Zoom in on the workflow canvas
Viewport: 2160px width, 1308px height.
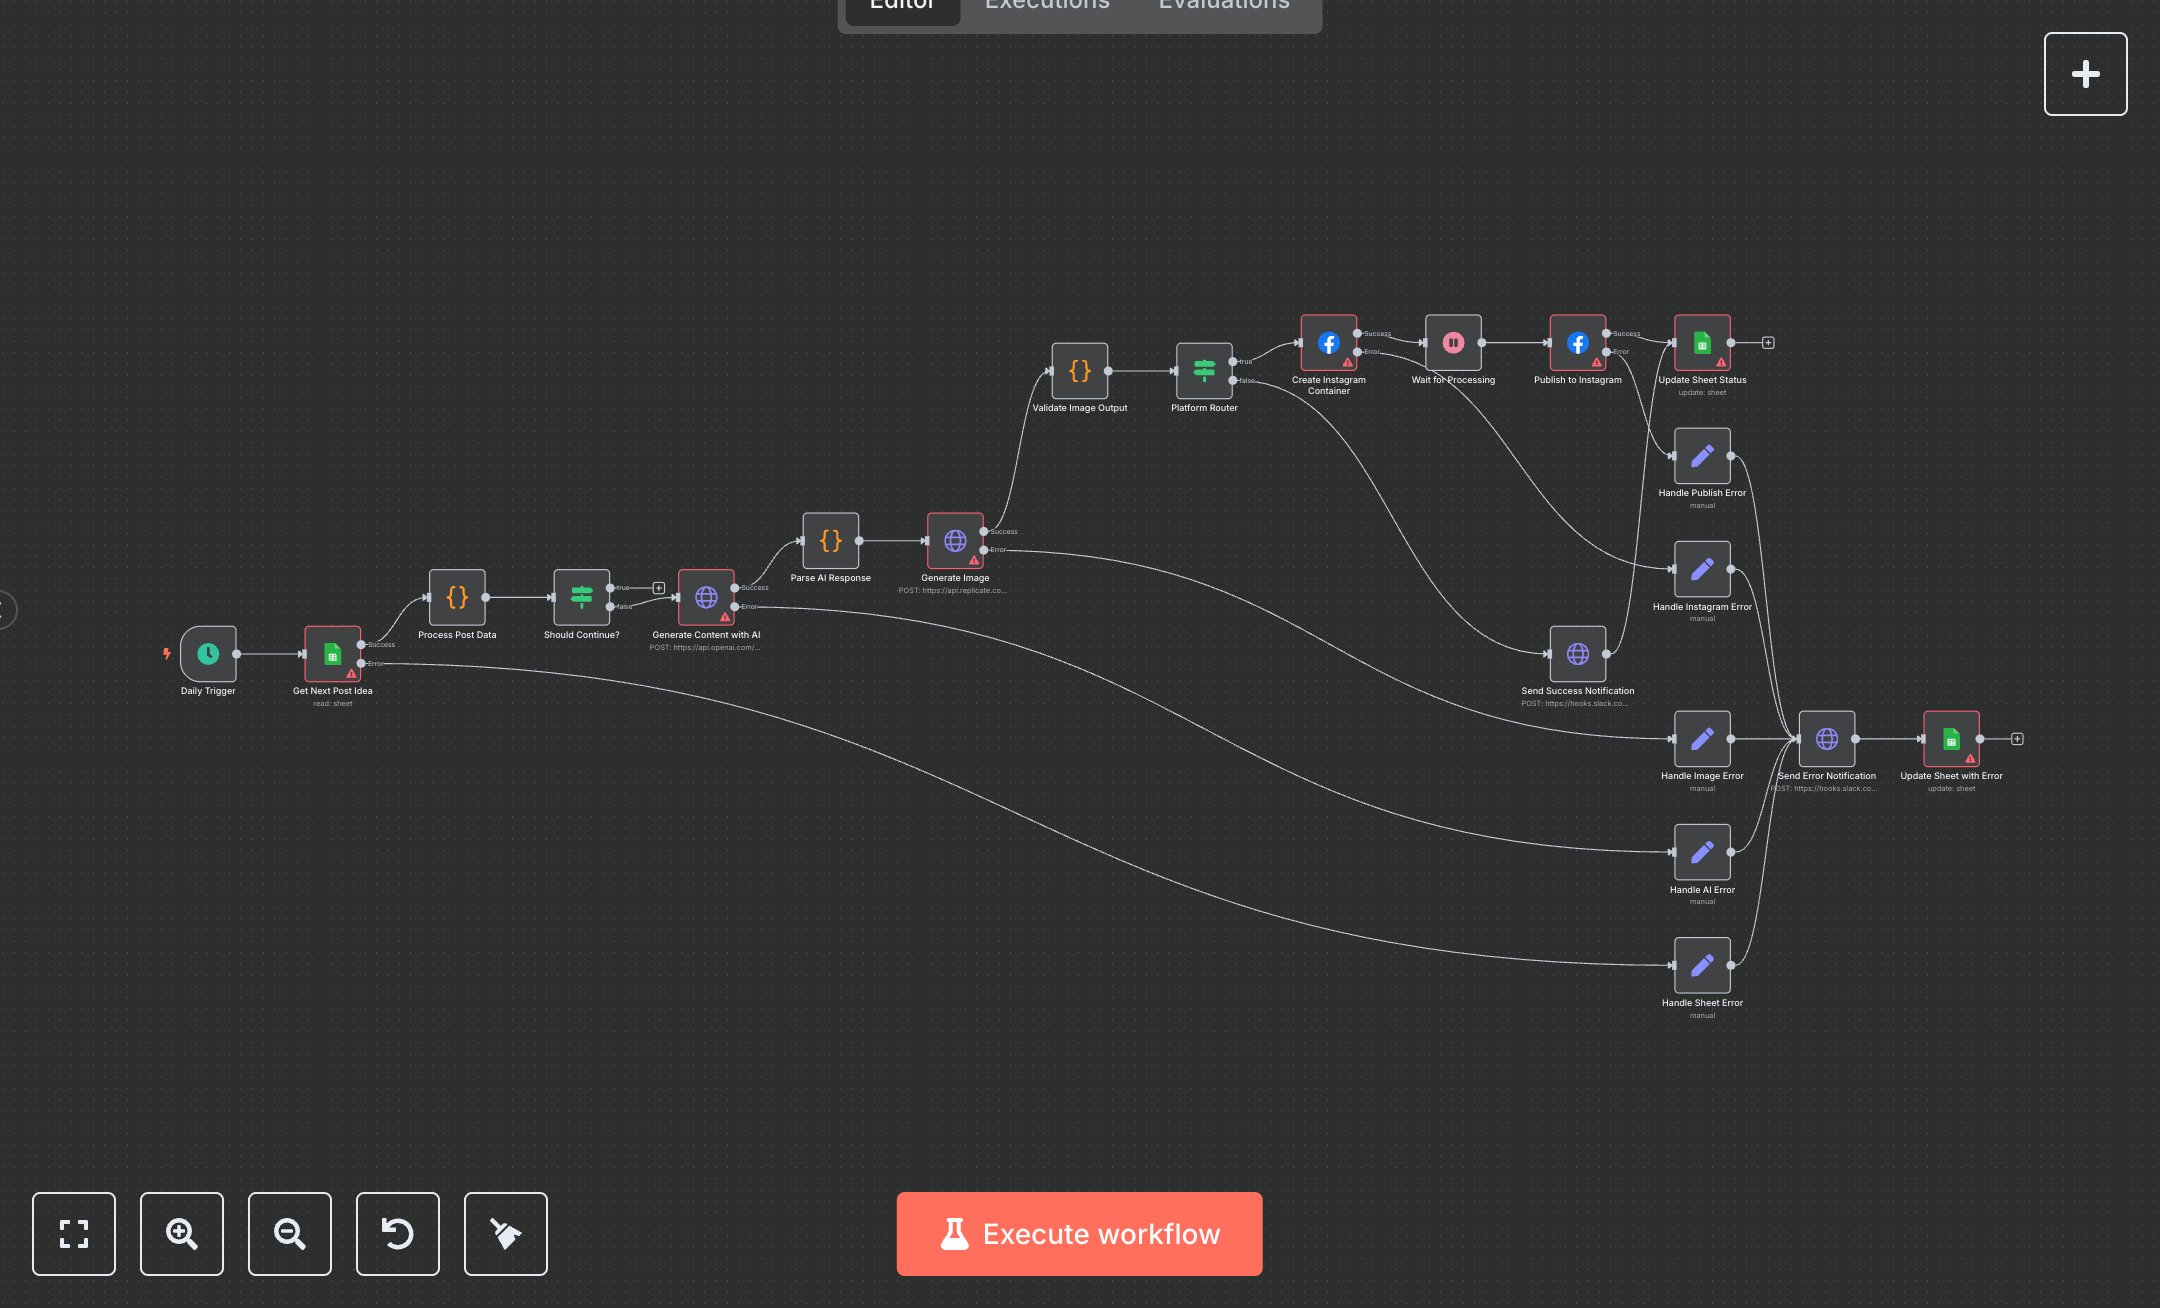point(181,1234)
